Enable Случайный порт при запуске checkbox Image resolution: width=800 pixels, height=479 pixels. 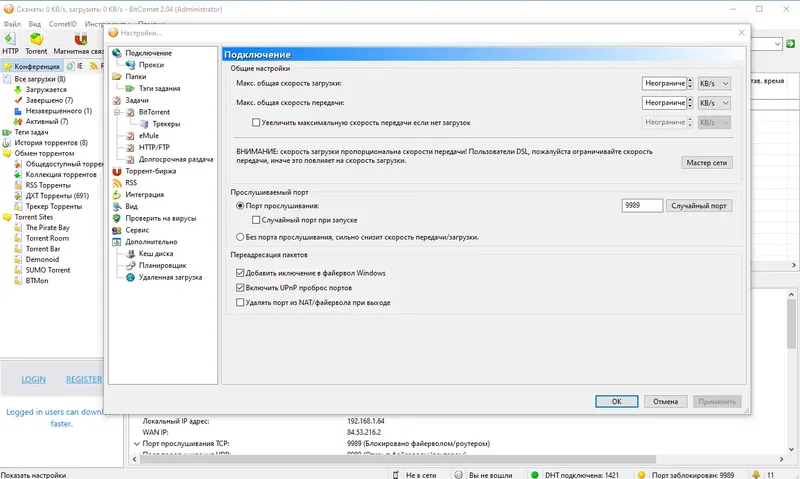(x=256, y=220)
